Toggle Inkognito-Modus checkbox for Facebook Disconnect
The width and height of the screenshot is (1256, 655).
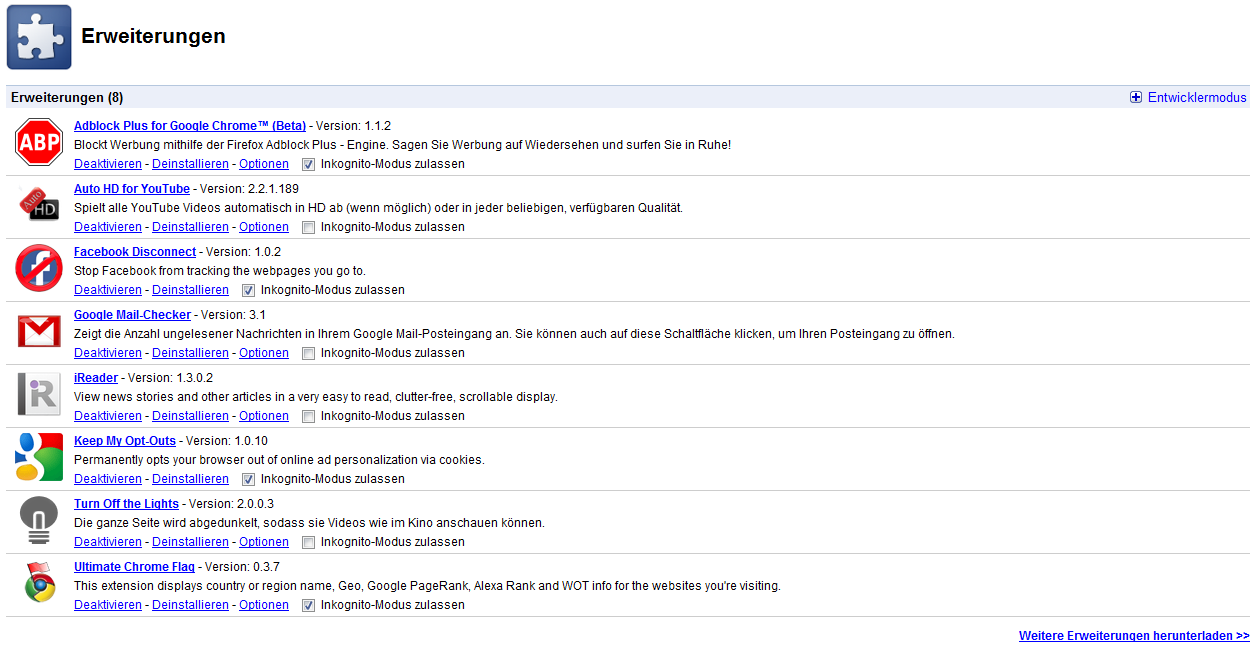[248, 290]
